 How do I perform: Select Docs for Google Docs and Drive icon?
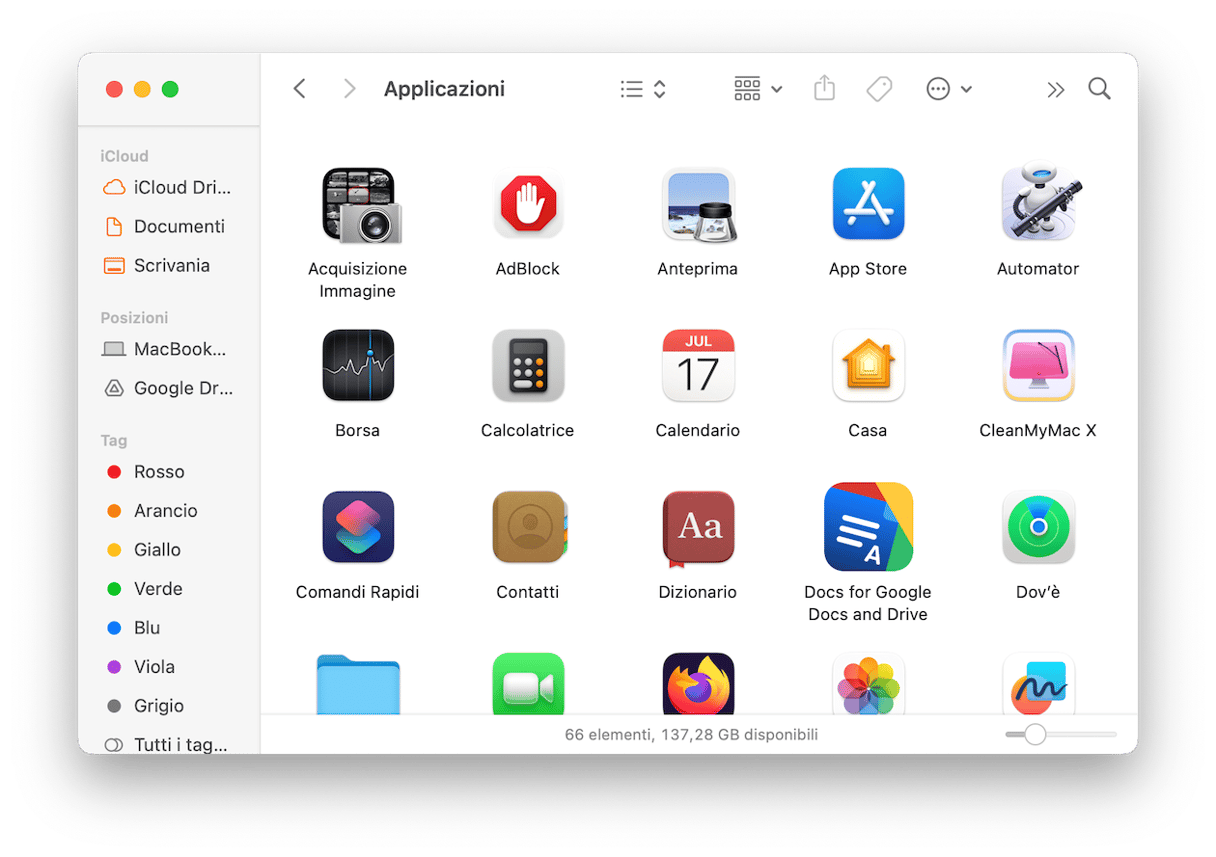click(x=868, y=527)
